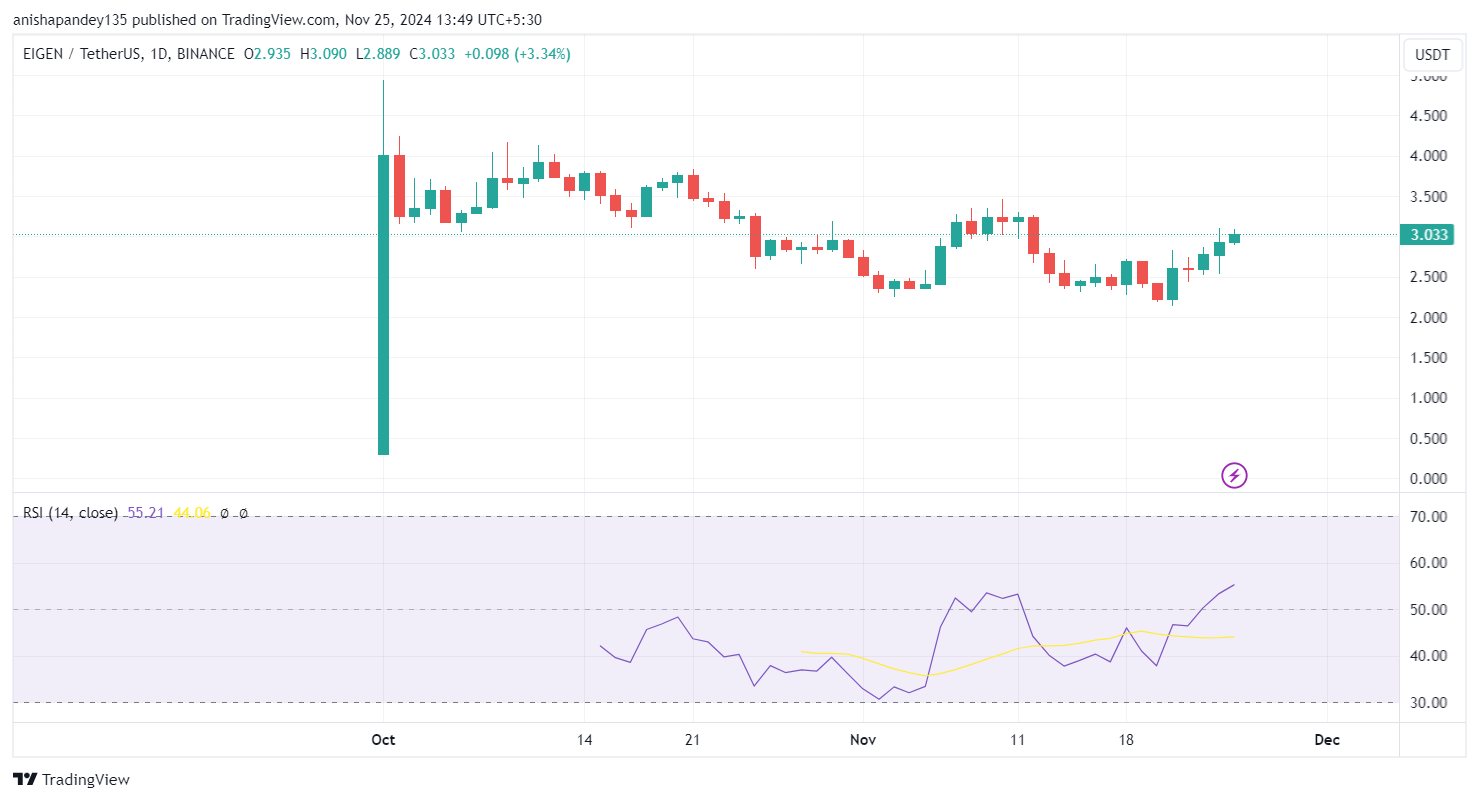Click the 18 date label on time axis
The image size is (1479, 801).
pyautogui.click(x=1126, y=740)
